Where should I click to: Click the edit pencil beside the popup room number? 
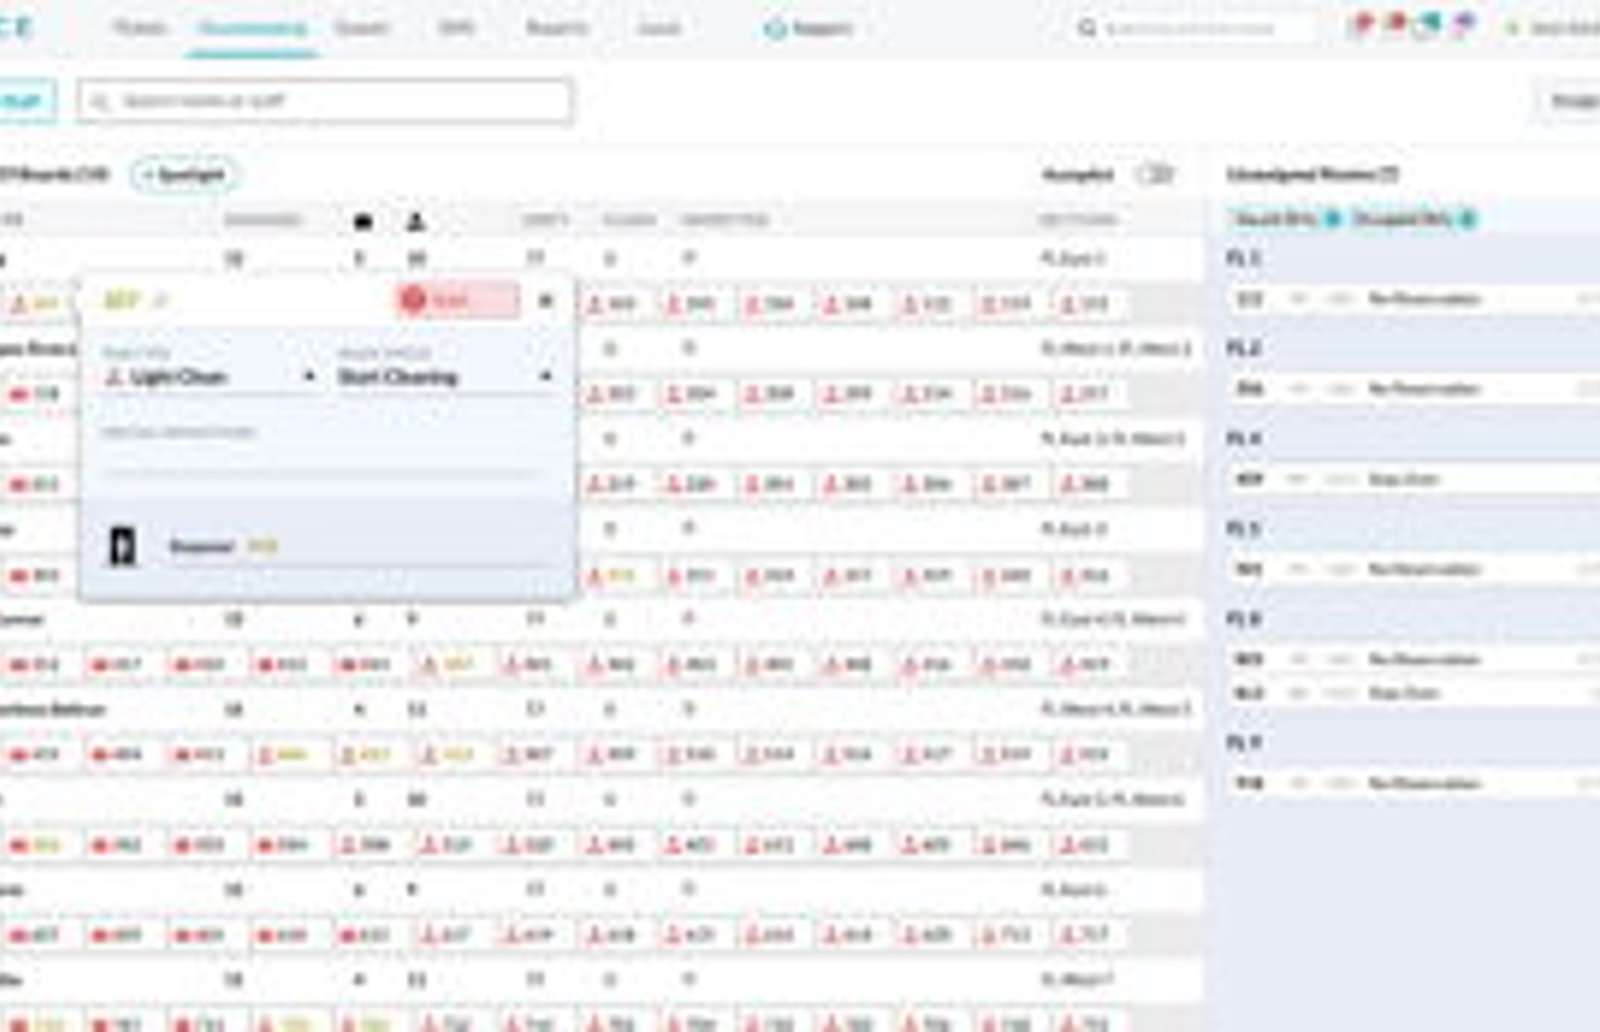[x=161, y=301]
